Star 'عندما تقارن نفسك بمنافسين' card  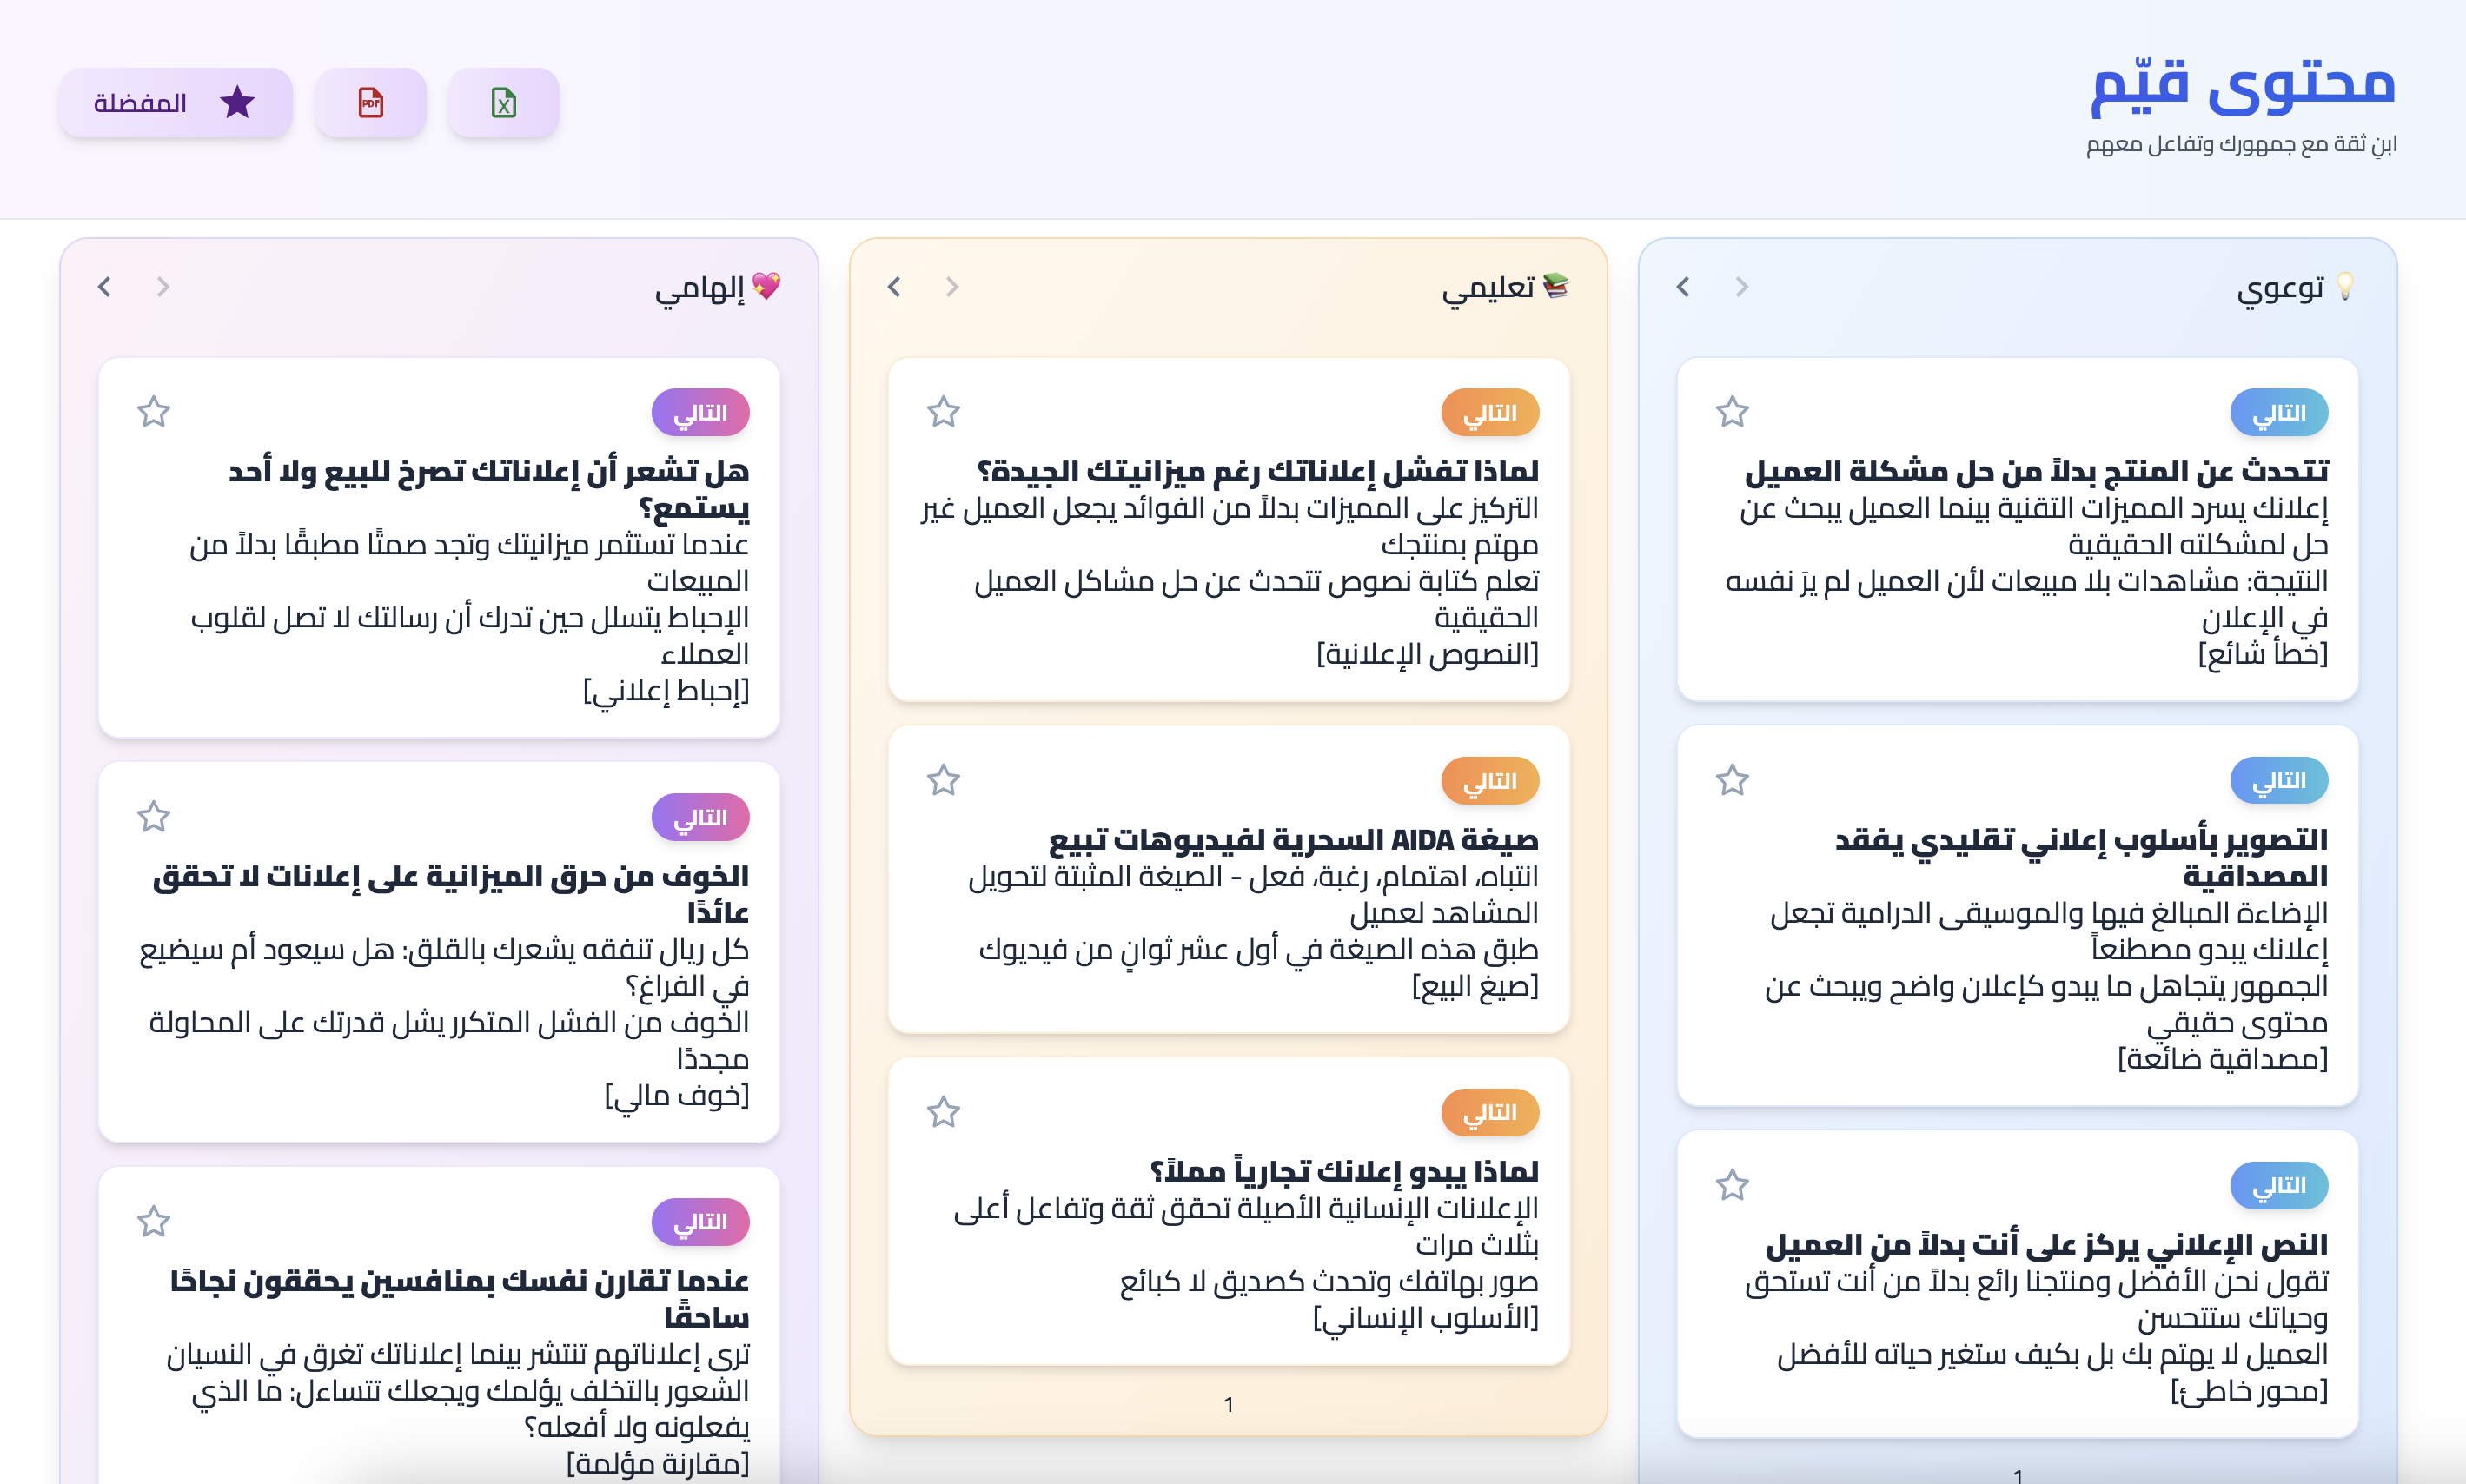click(x=154, y=1221)
